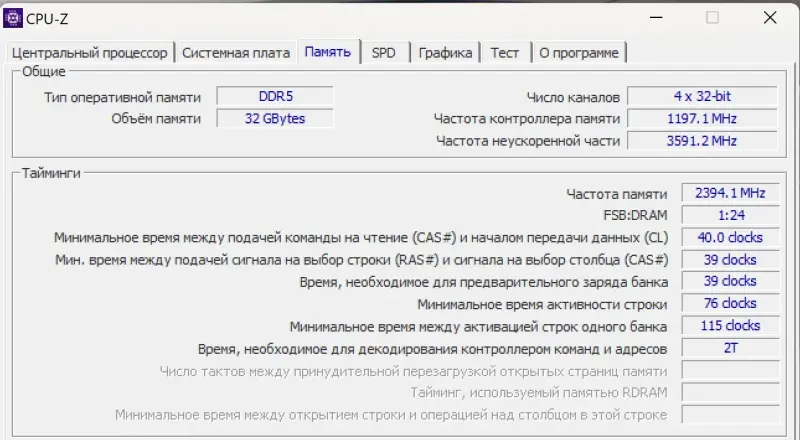Open the Центральный процессор tab

coord(89,53)
